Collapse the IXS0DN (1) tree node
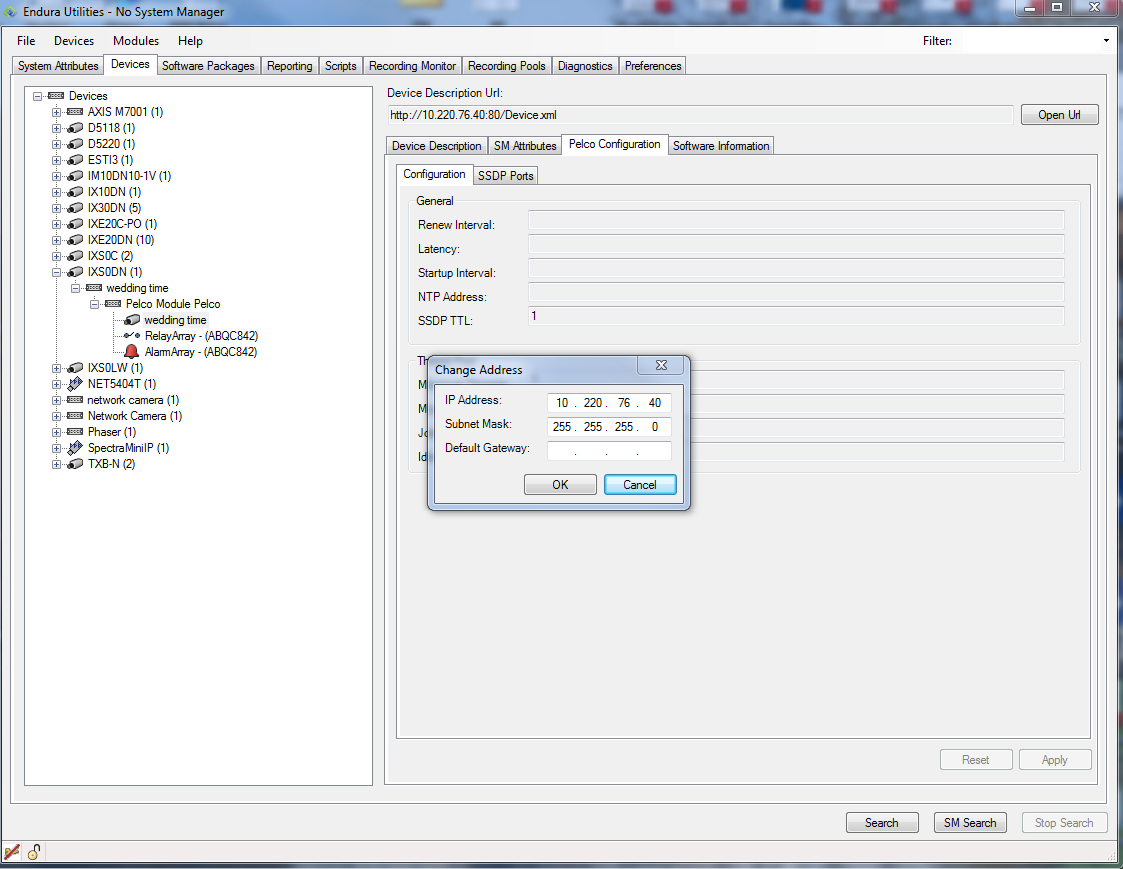 pos(57,272)
